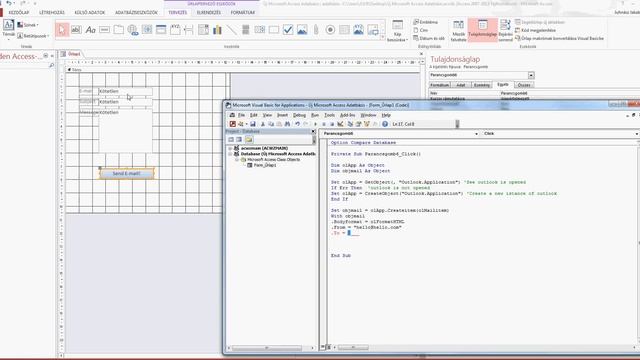Select the Option Group (XYZ) control
The height and width of the screenshot is (360, 640).
click(175, 30)
